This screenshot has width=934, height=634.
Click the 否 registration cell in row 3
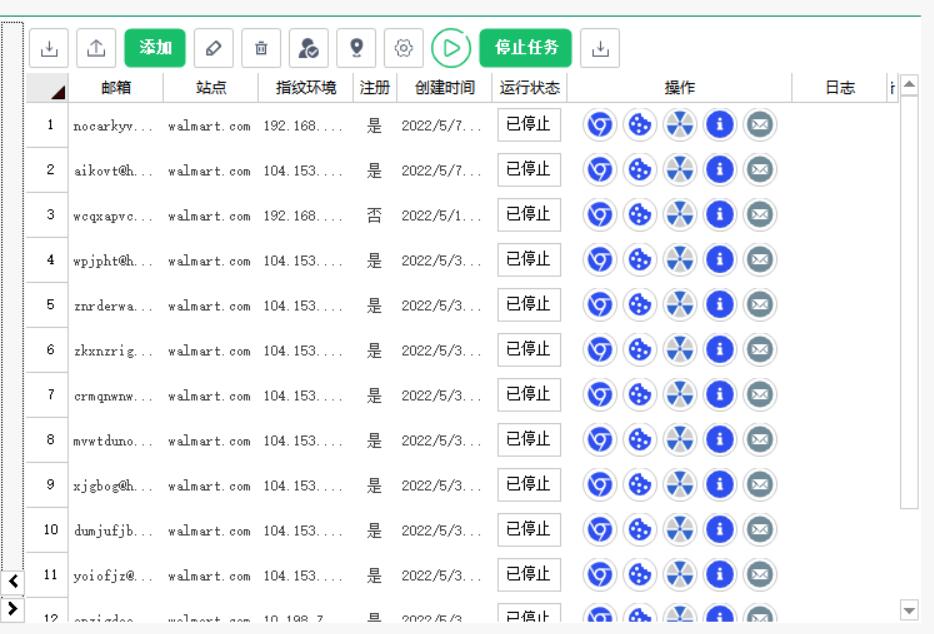pyautogui.click(x=375, y=215)
